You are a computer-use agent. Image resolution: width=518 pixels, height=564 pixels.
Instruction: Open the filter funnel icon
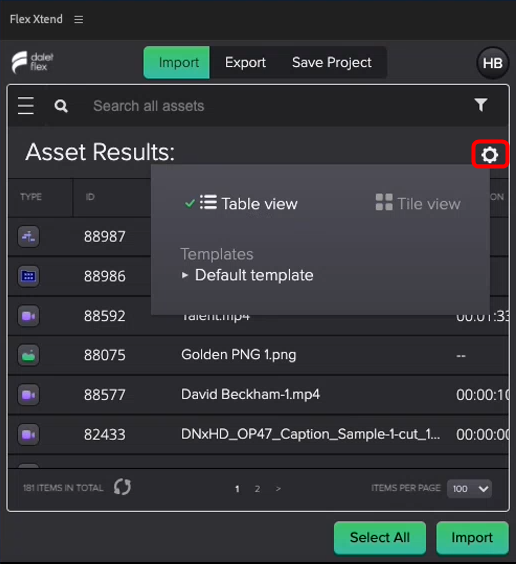click(x=481, y=105)
